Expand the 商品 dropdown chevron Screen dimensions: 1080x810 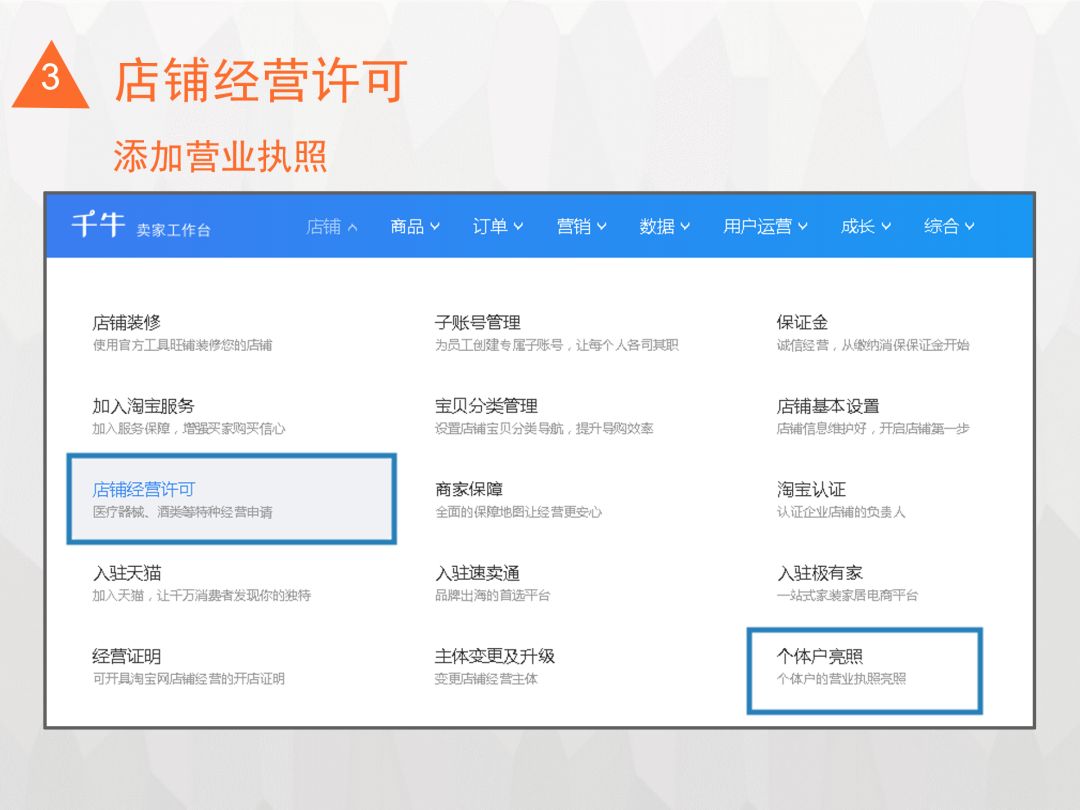click(x=435, y=226)
